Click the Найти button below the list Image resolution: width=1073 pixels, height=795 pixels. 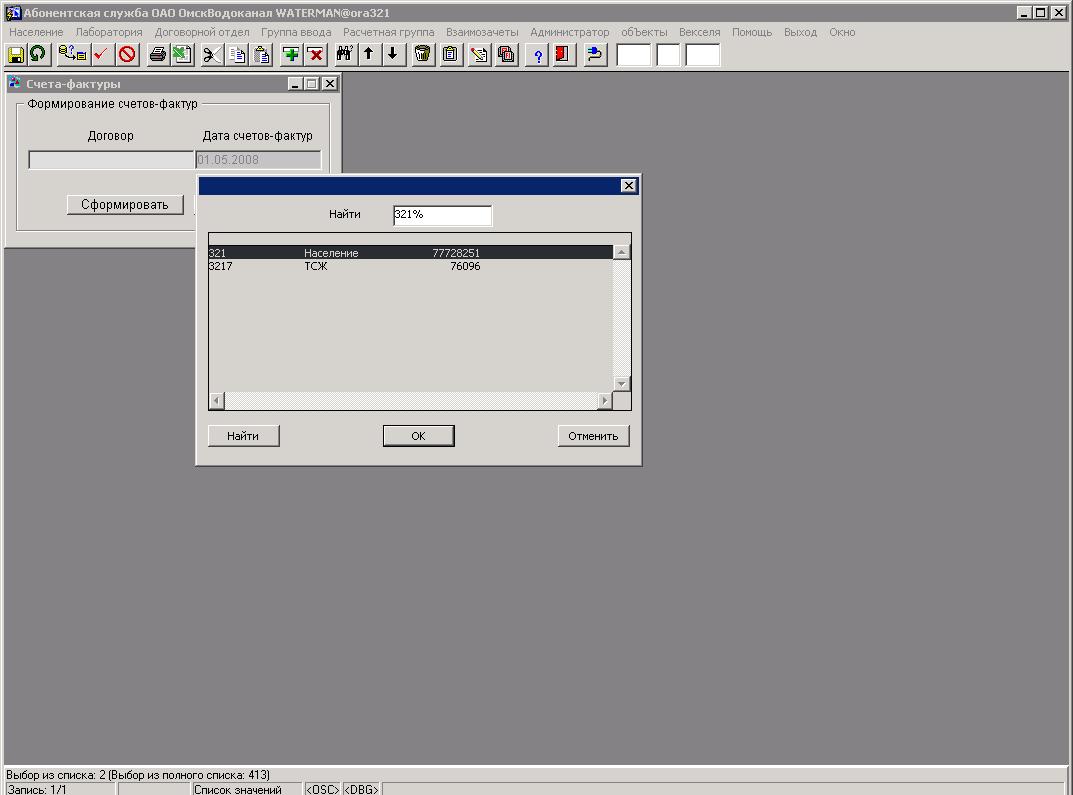coord(243,436)
